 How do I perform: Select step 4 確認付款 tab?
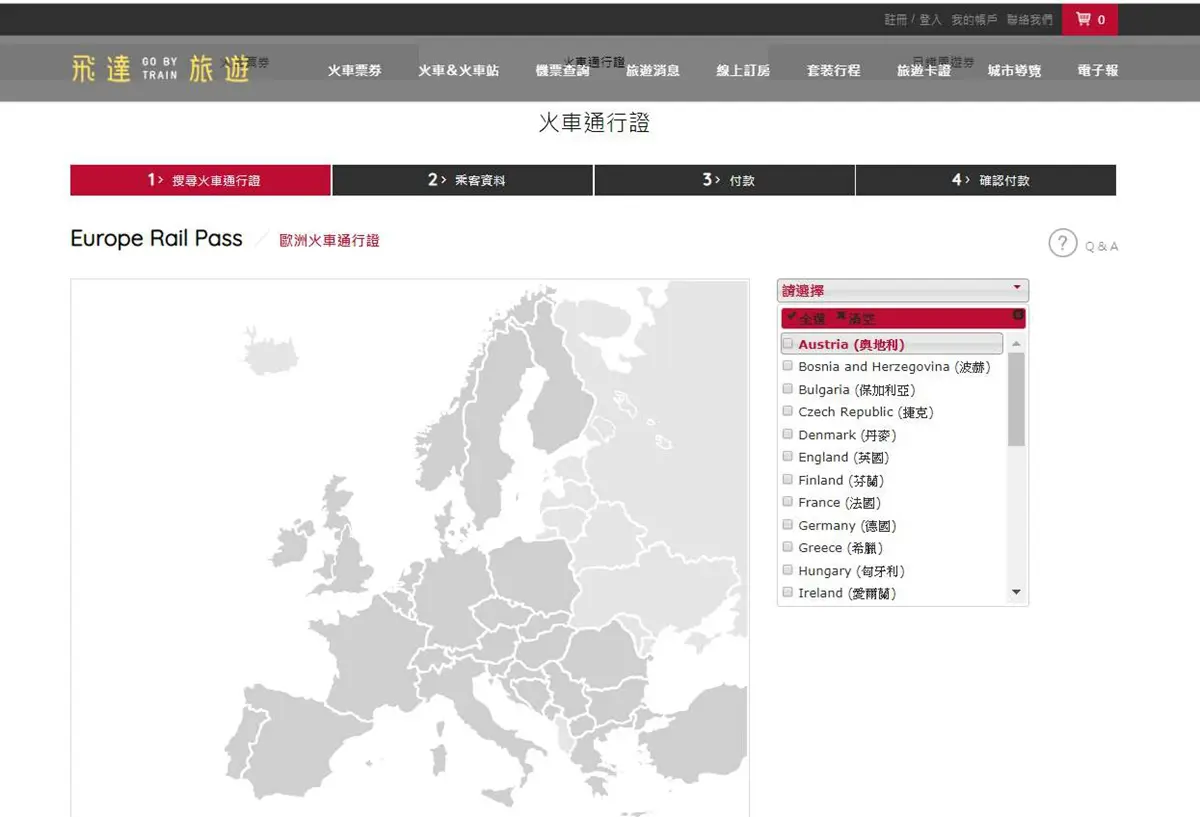(x=986, y=180)
